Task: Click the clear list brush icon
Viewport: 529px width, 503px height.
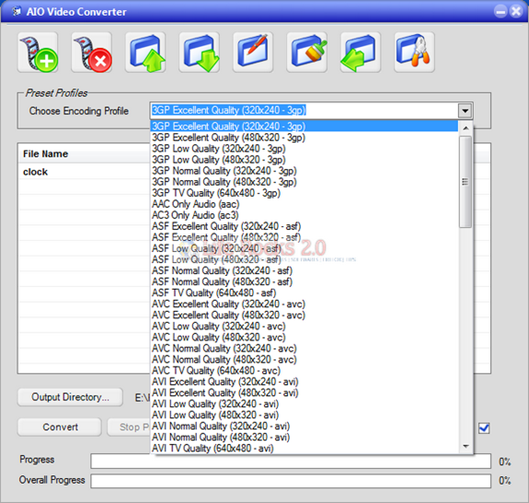Action: (x=307, y=52)
